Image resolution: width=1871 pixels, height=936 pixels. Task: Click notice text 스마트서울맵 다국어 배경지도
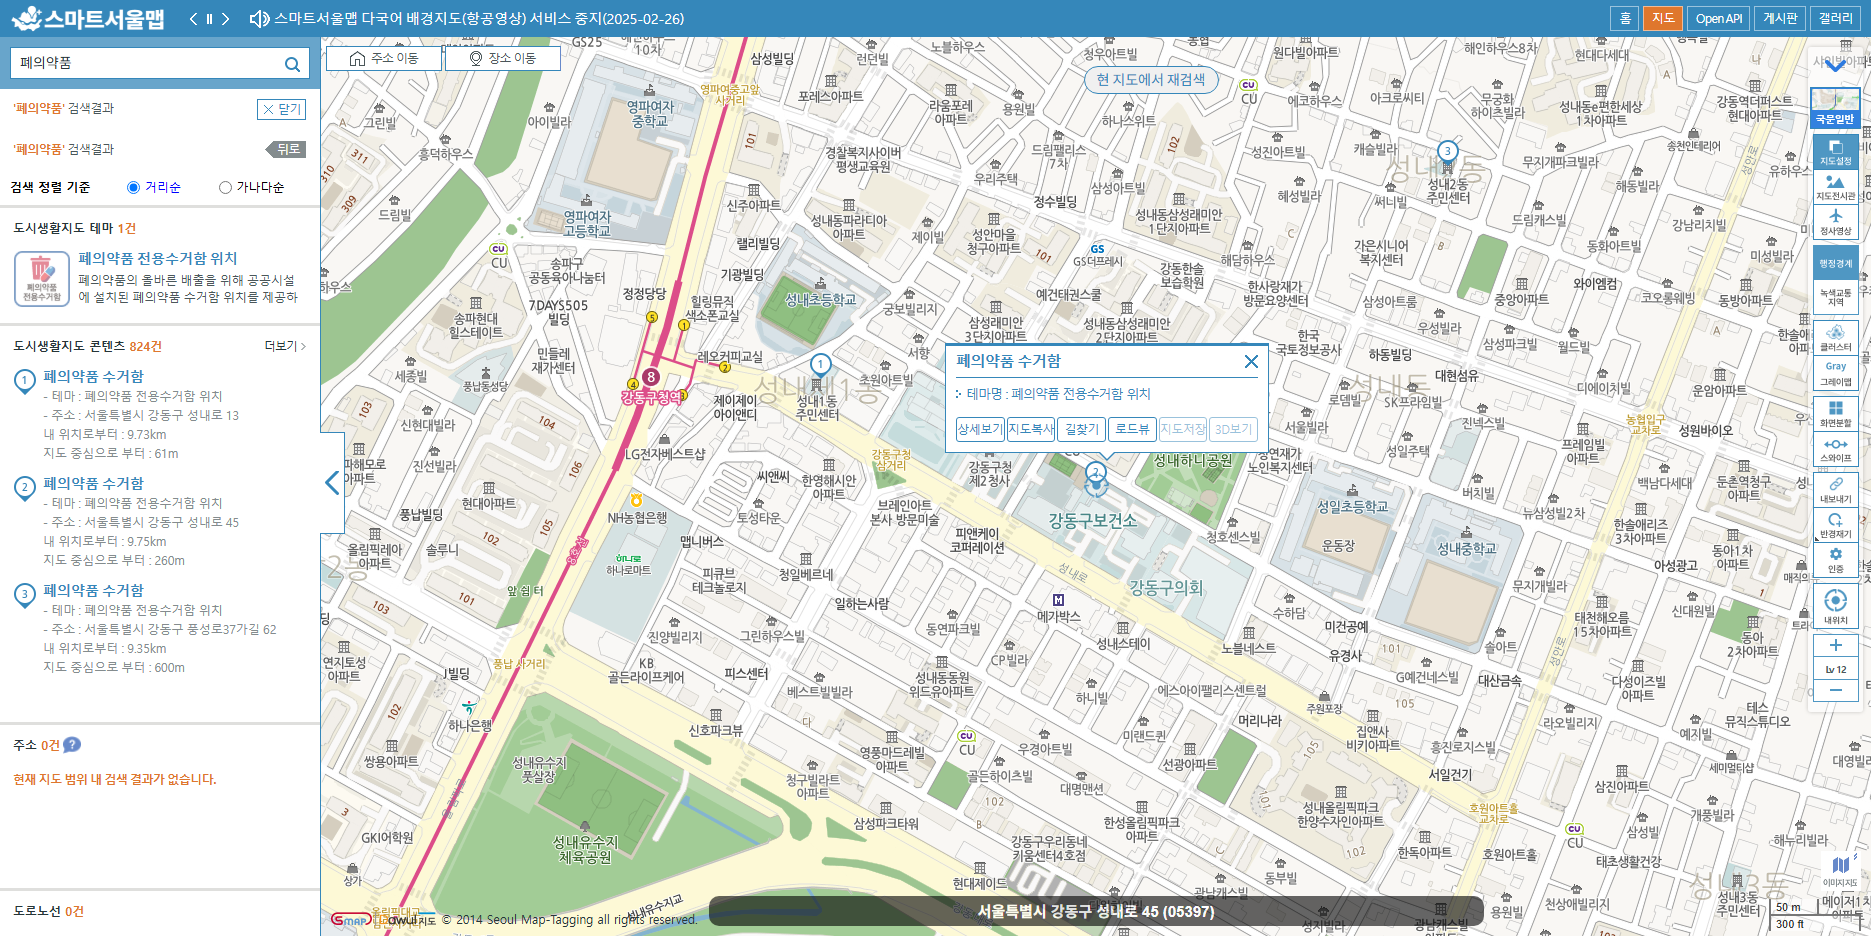[x=479, y=19]
